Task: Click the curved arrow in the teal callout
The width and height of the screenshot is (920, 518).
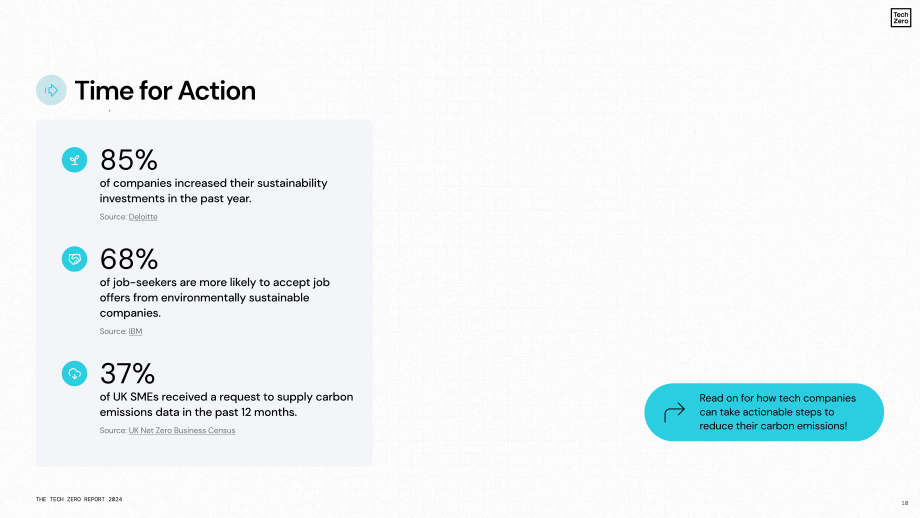Action: pos(674,412)
